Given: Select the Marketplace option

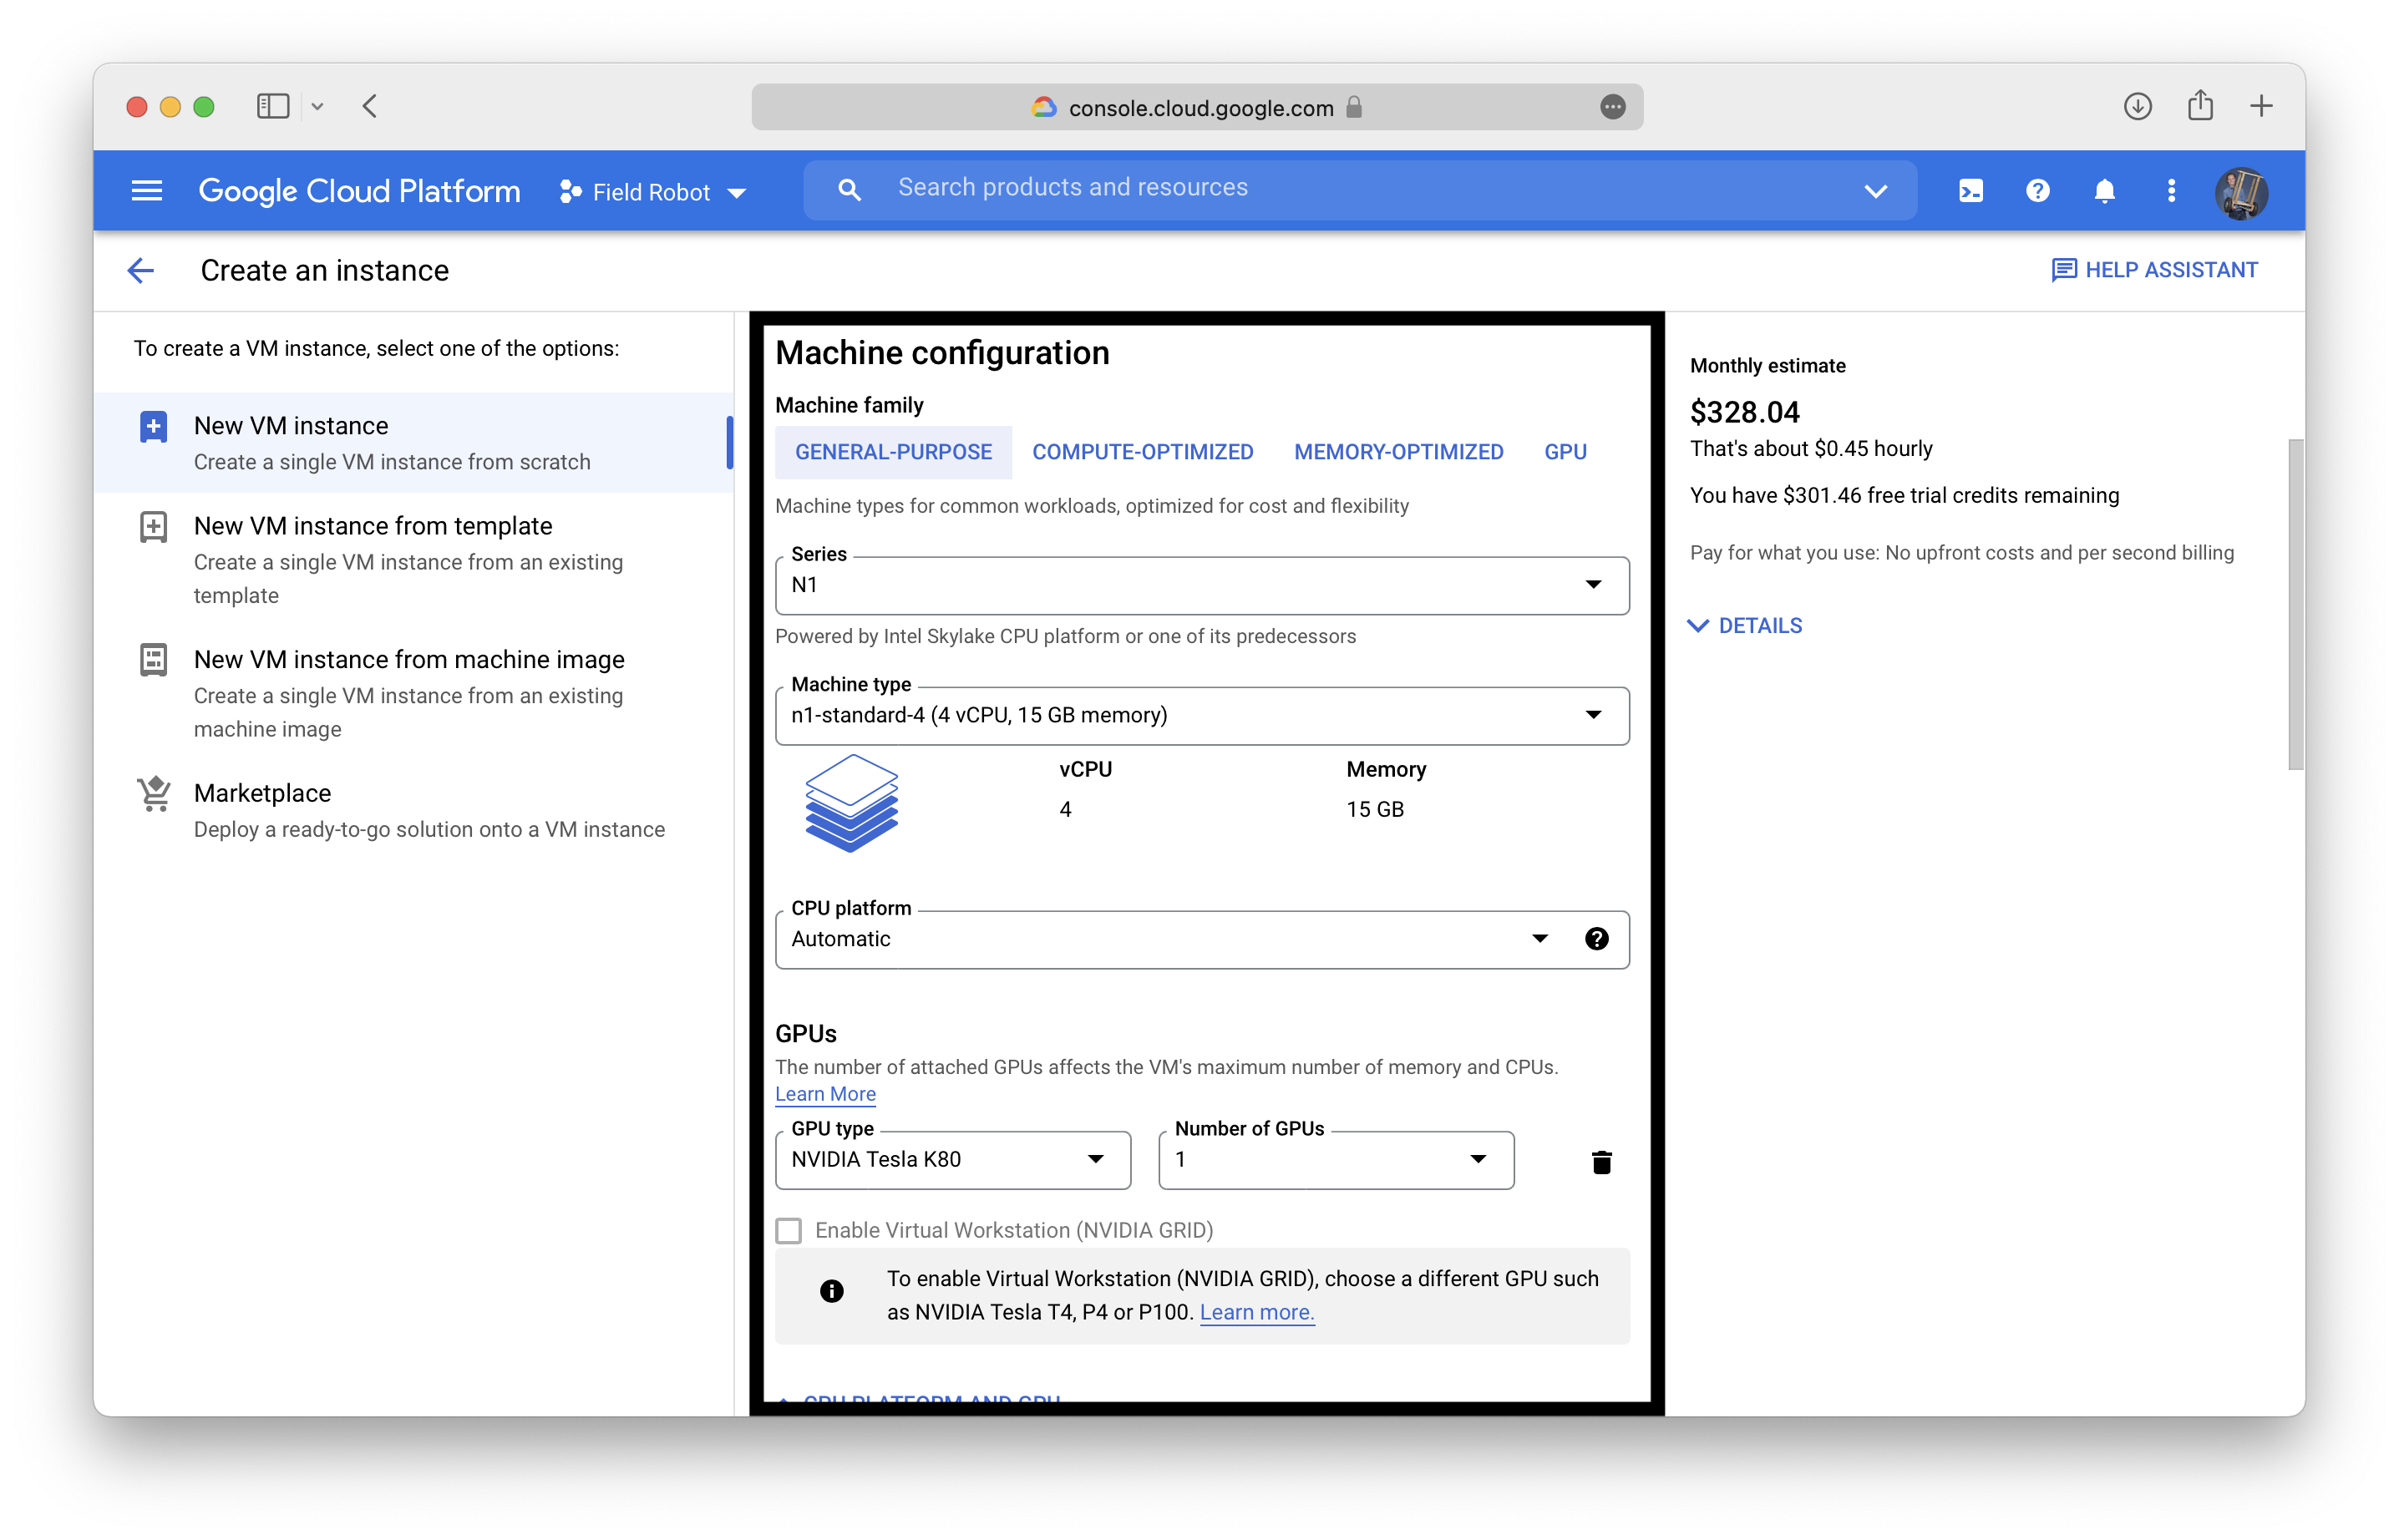Looking at the screenshot, I should point(413,810).
